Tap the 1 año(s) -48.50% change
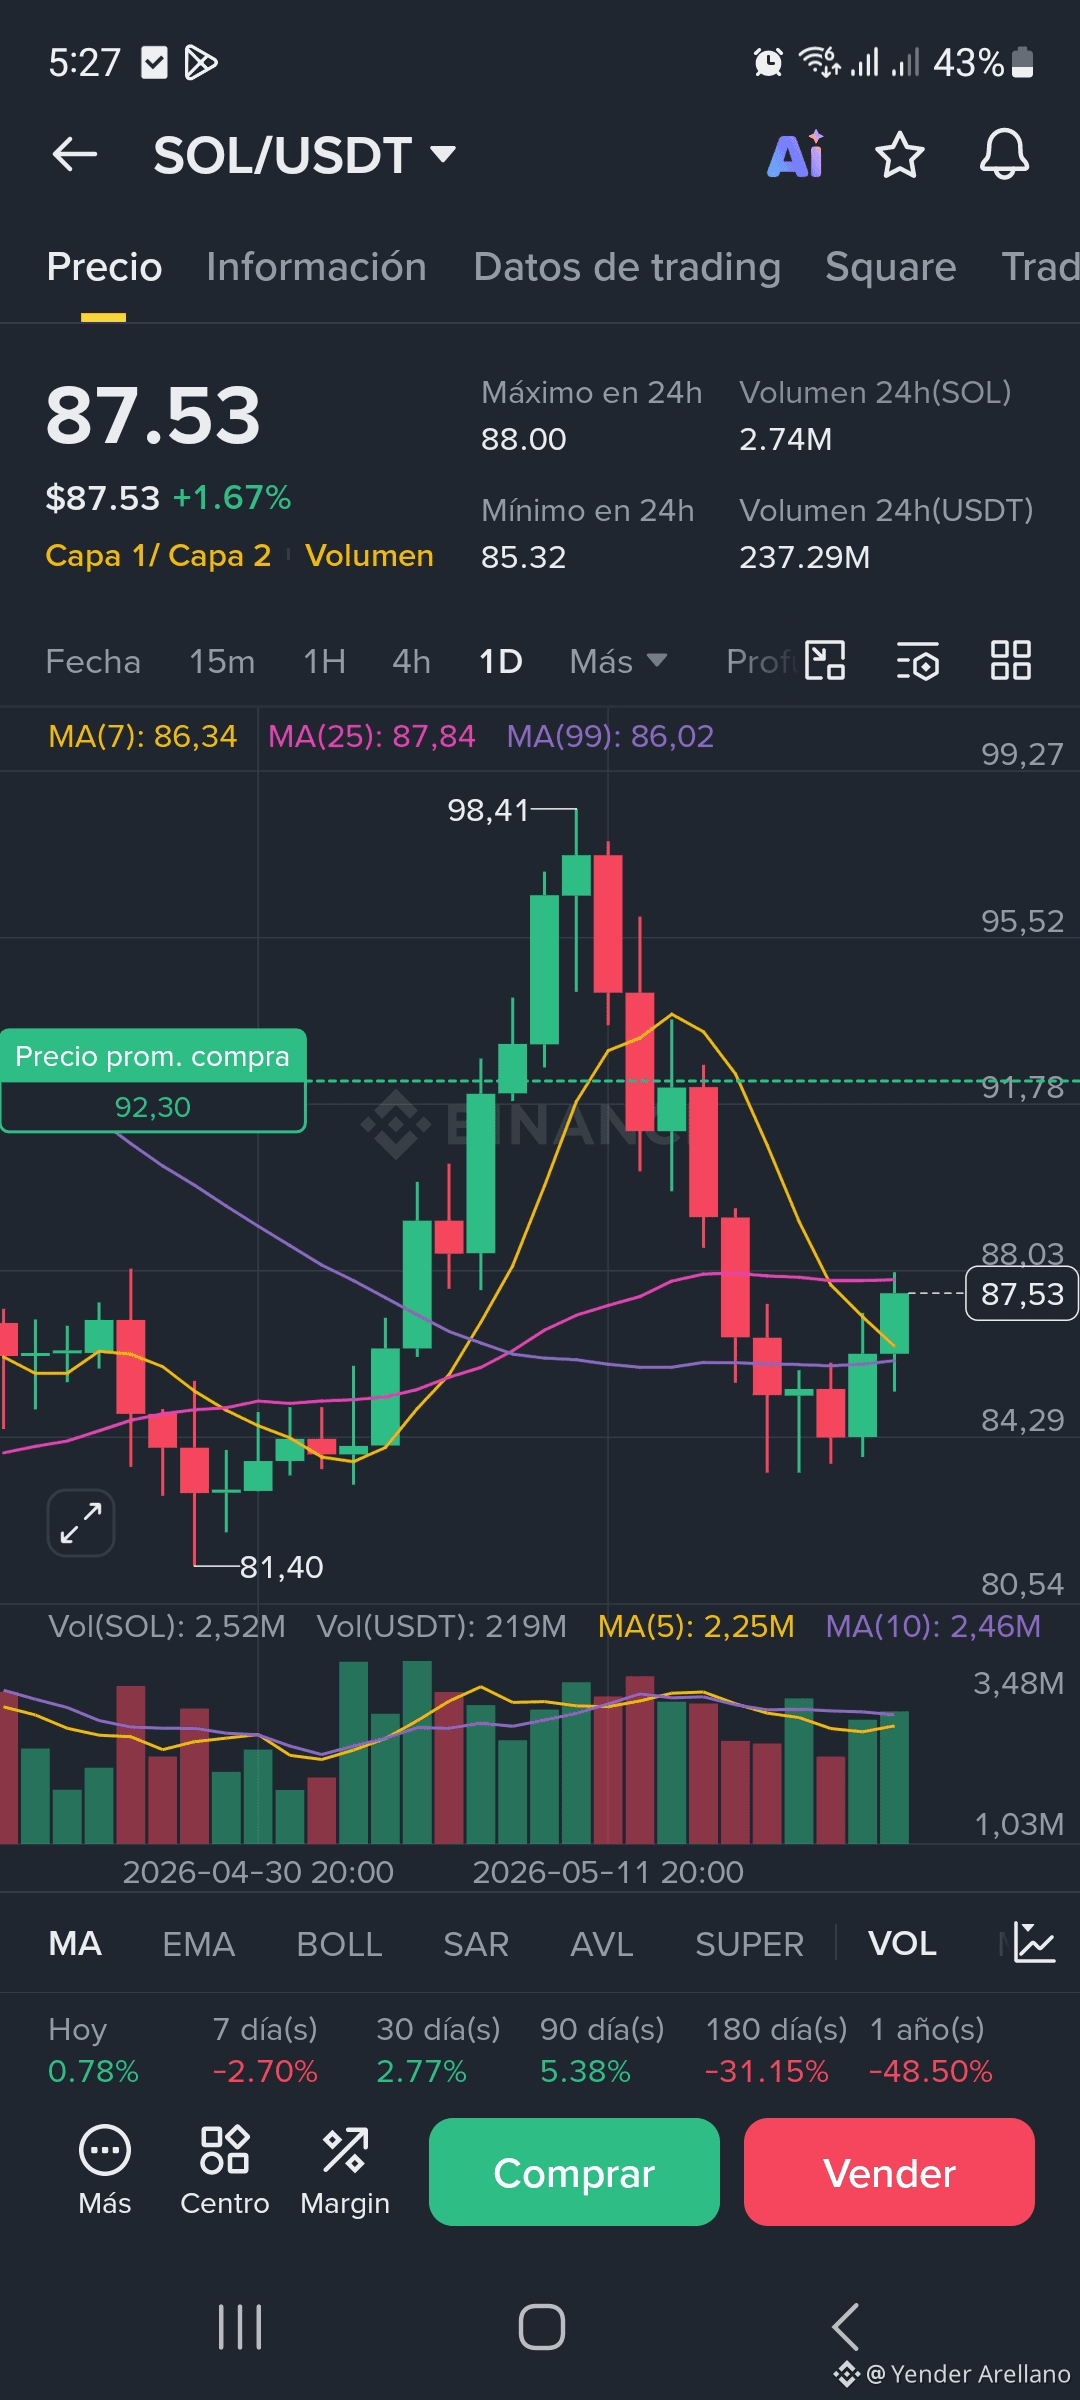Image resolution: width=1080 pixels, height=2400 pixels. point(931,2050)
